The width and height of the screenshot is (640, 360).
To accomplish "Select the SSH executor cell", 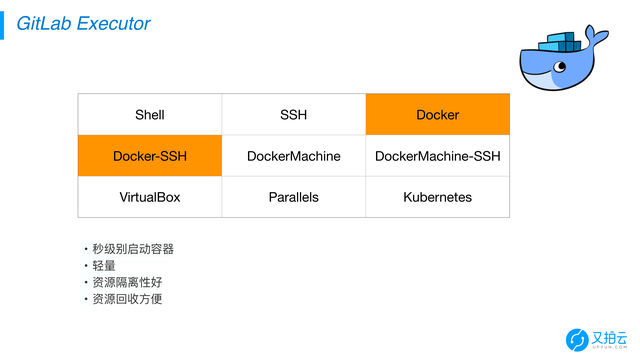I will (293, 115).
